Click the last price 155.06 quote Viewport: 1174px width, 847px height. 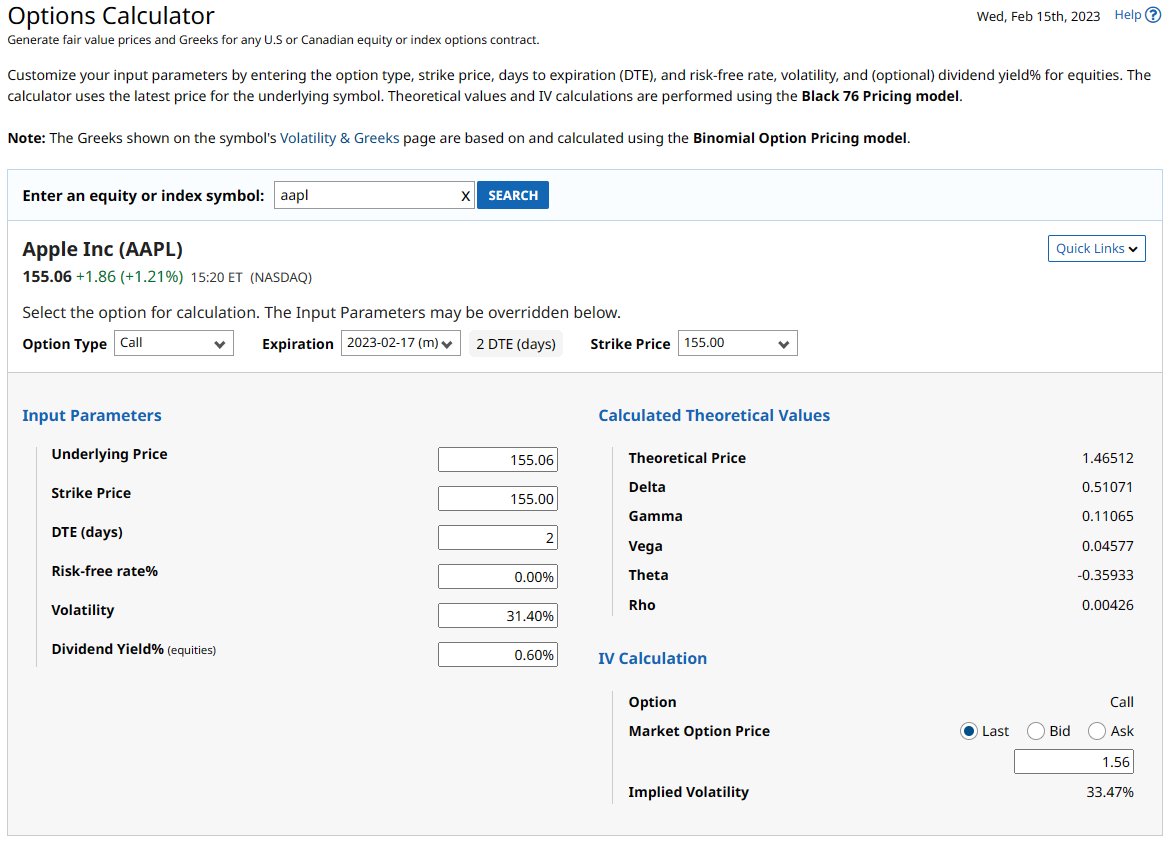click(x=47, y=277)
